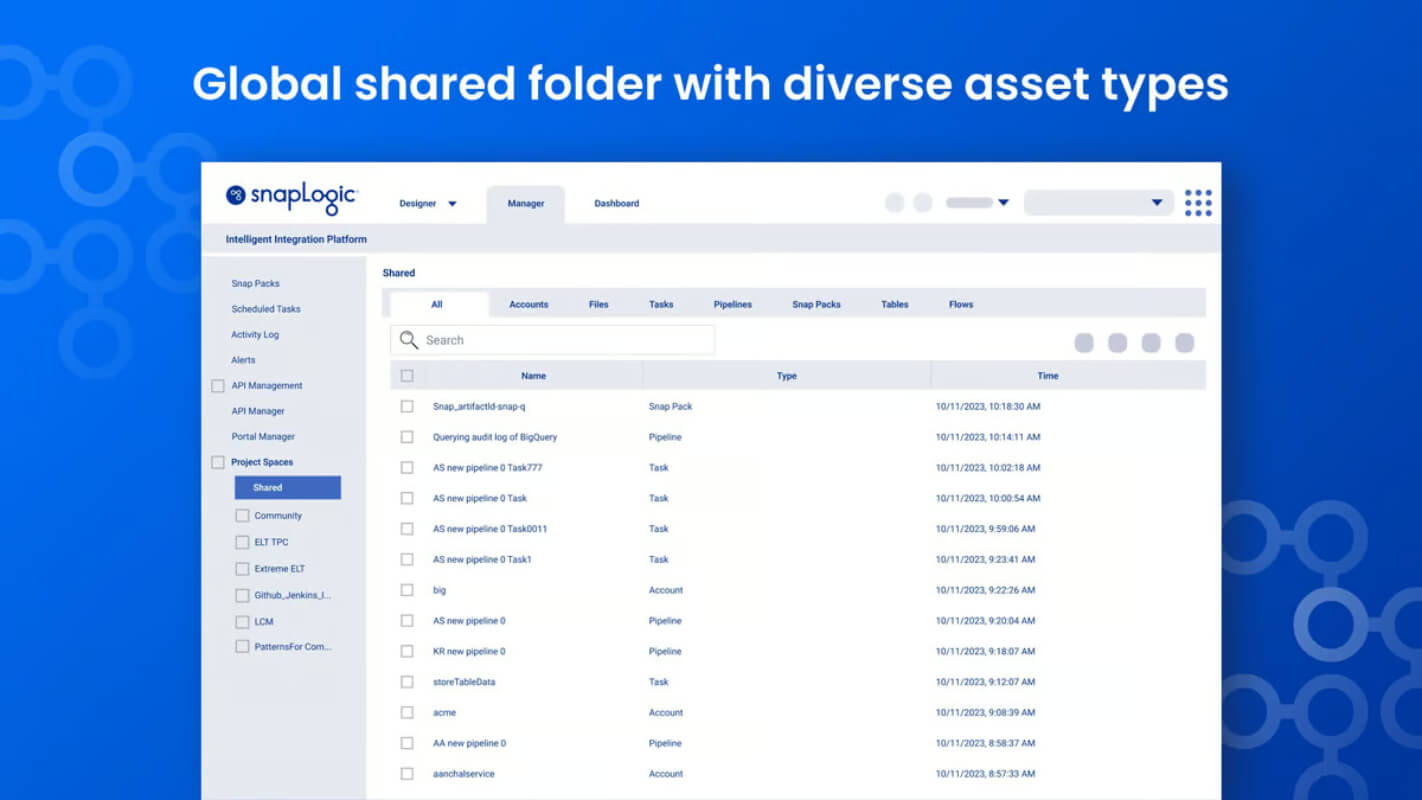Toggle the box beside Project Spaces
Viewport: 1422px width, 800px height.
pyautogui.click(x=218, y=462)
